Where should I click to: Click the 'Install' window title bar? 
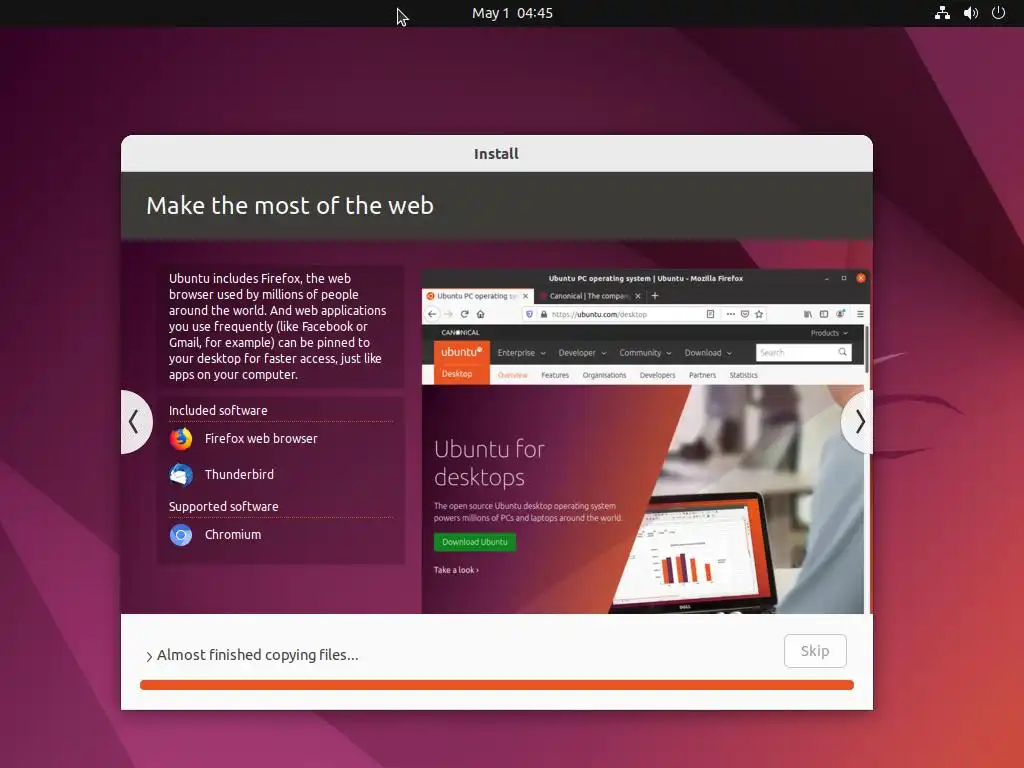coord(496,153)
